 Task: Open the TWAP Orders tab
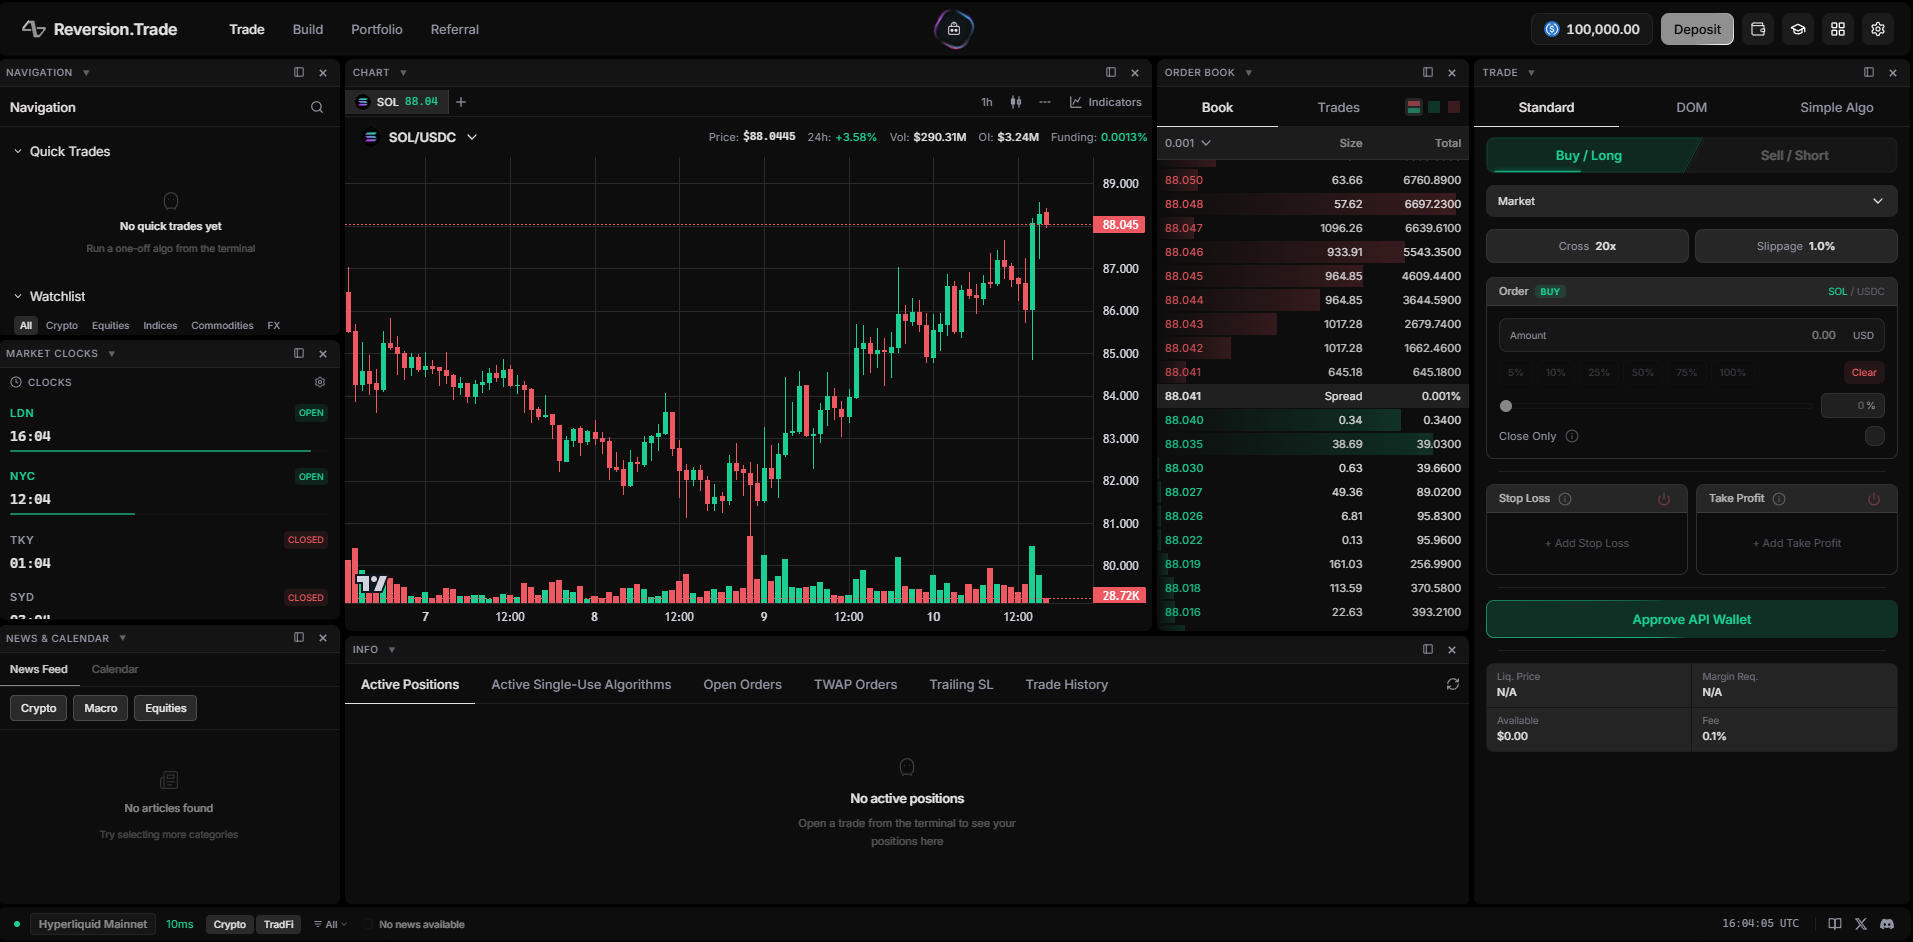tap(855, 684)
